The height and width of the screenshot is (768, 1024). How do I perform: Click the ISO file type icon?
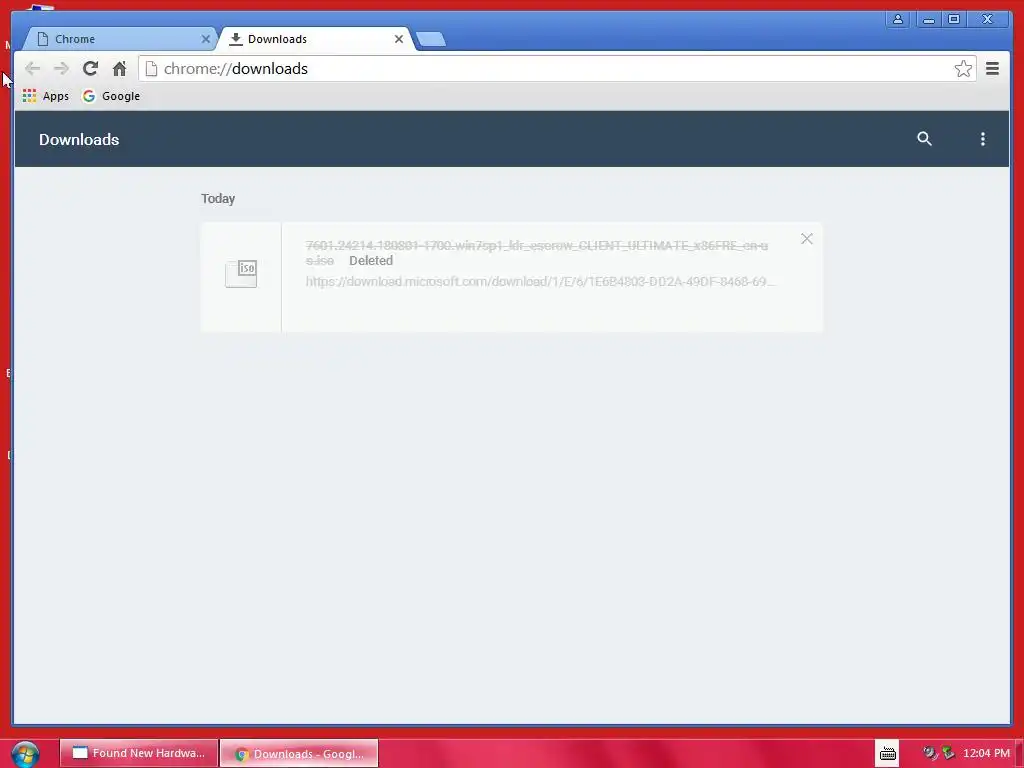click(241, 274)
